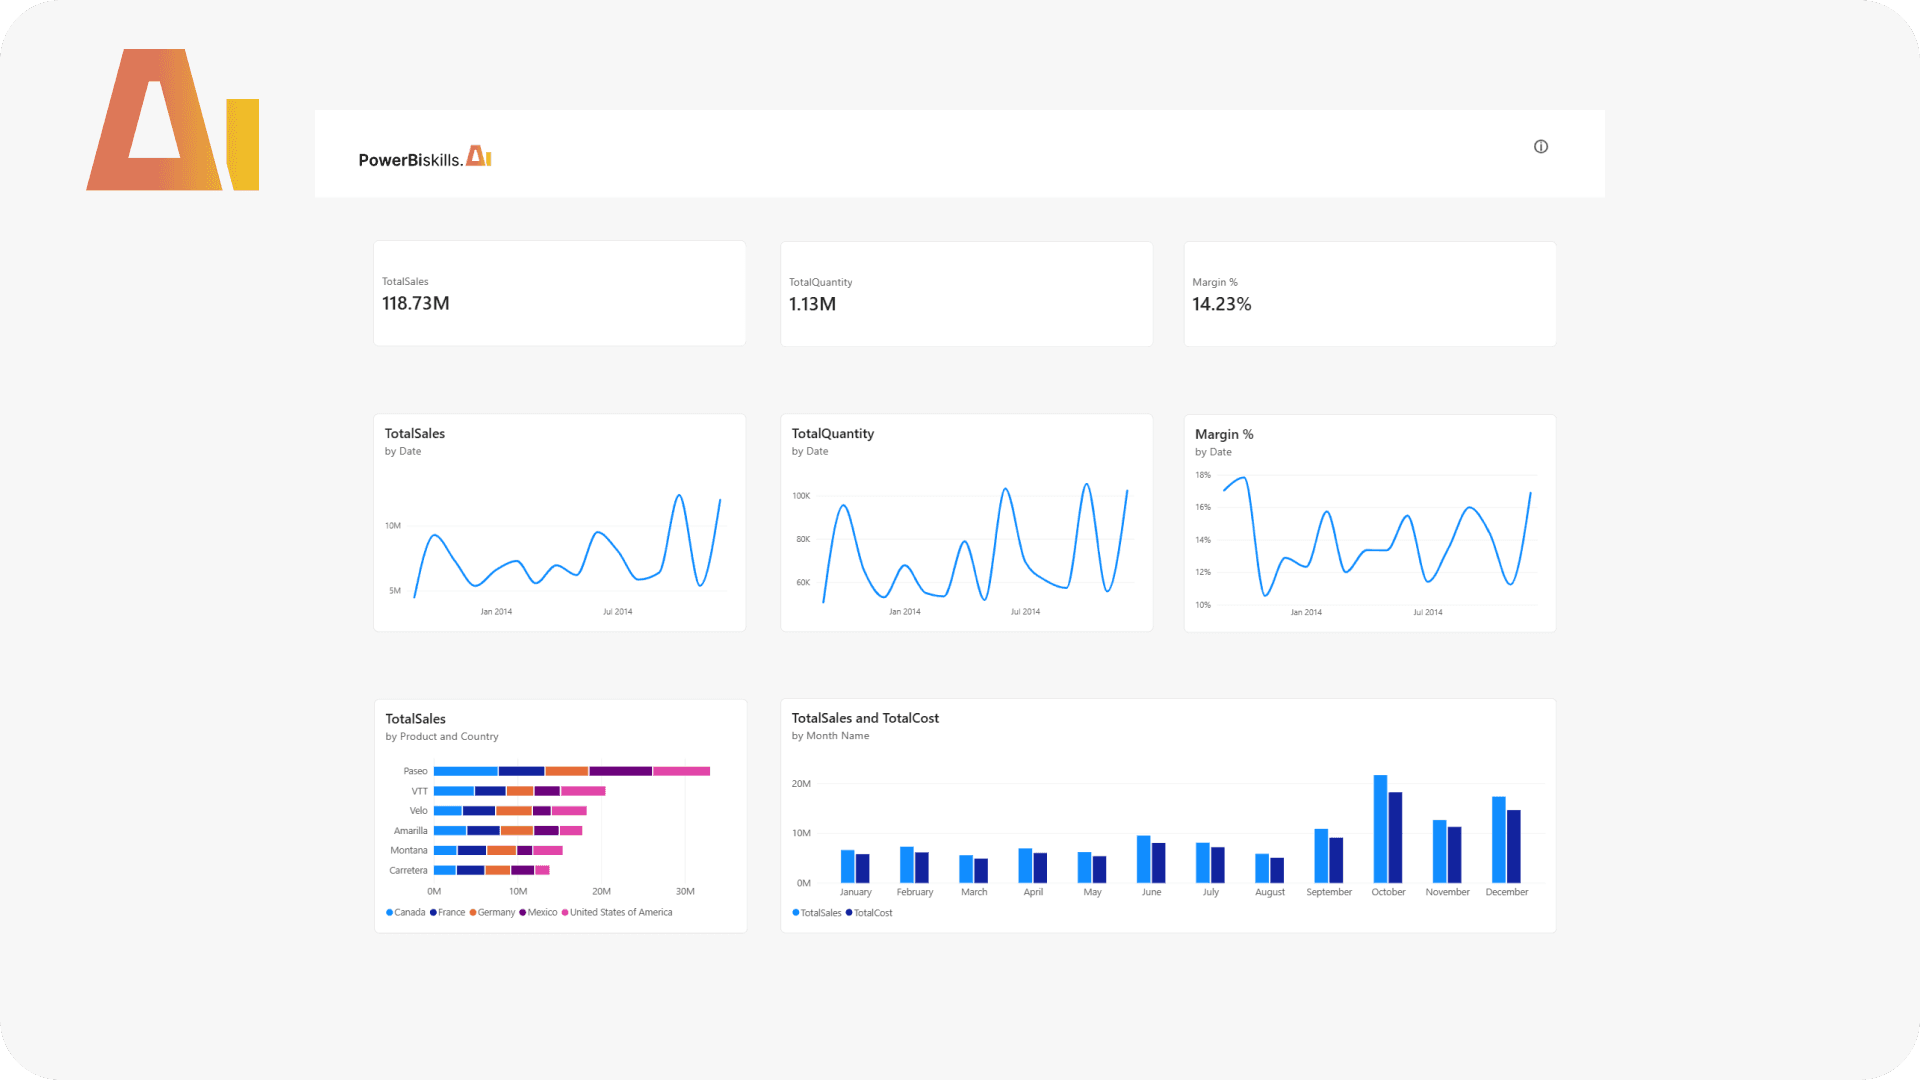The width and height of the screenshot is (1920, 1080).
Task: Click the 30M axis label in product chart
Action: tap(685, 891)
